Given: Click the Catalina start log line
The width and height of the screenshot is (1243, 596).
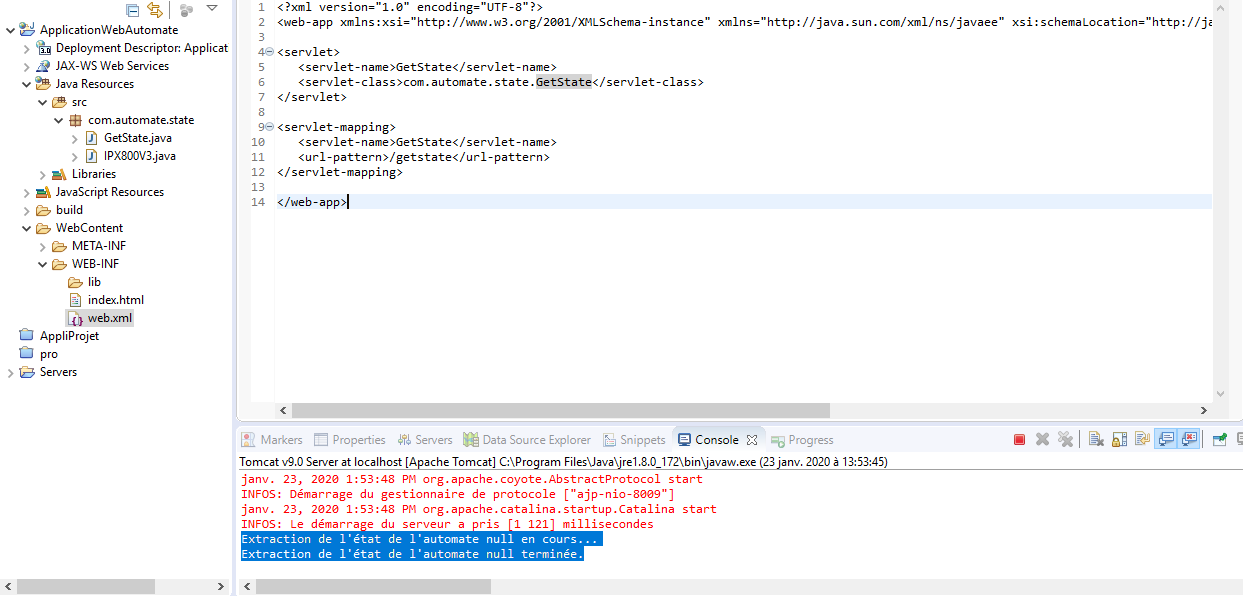Looking at the screenshot, I should [479, 509].
